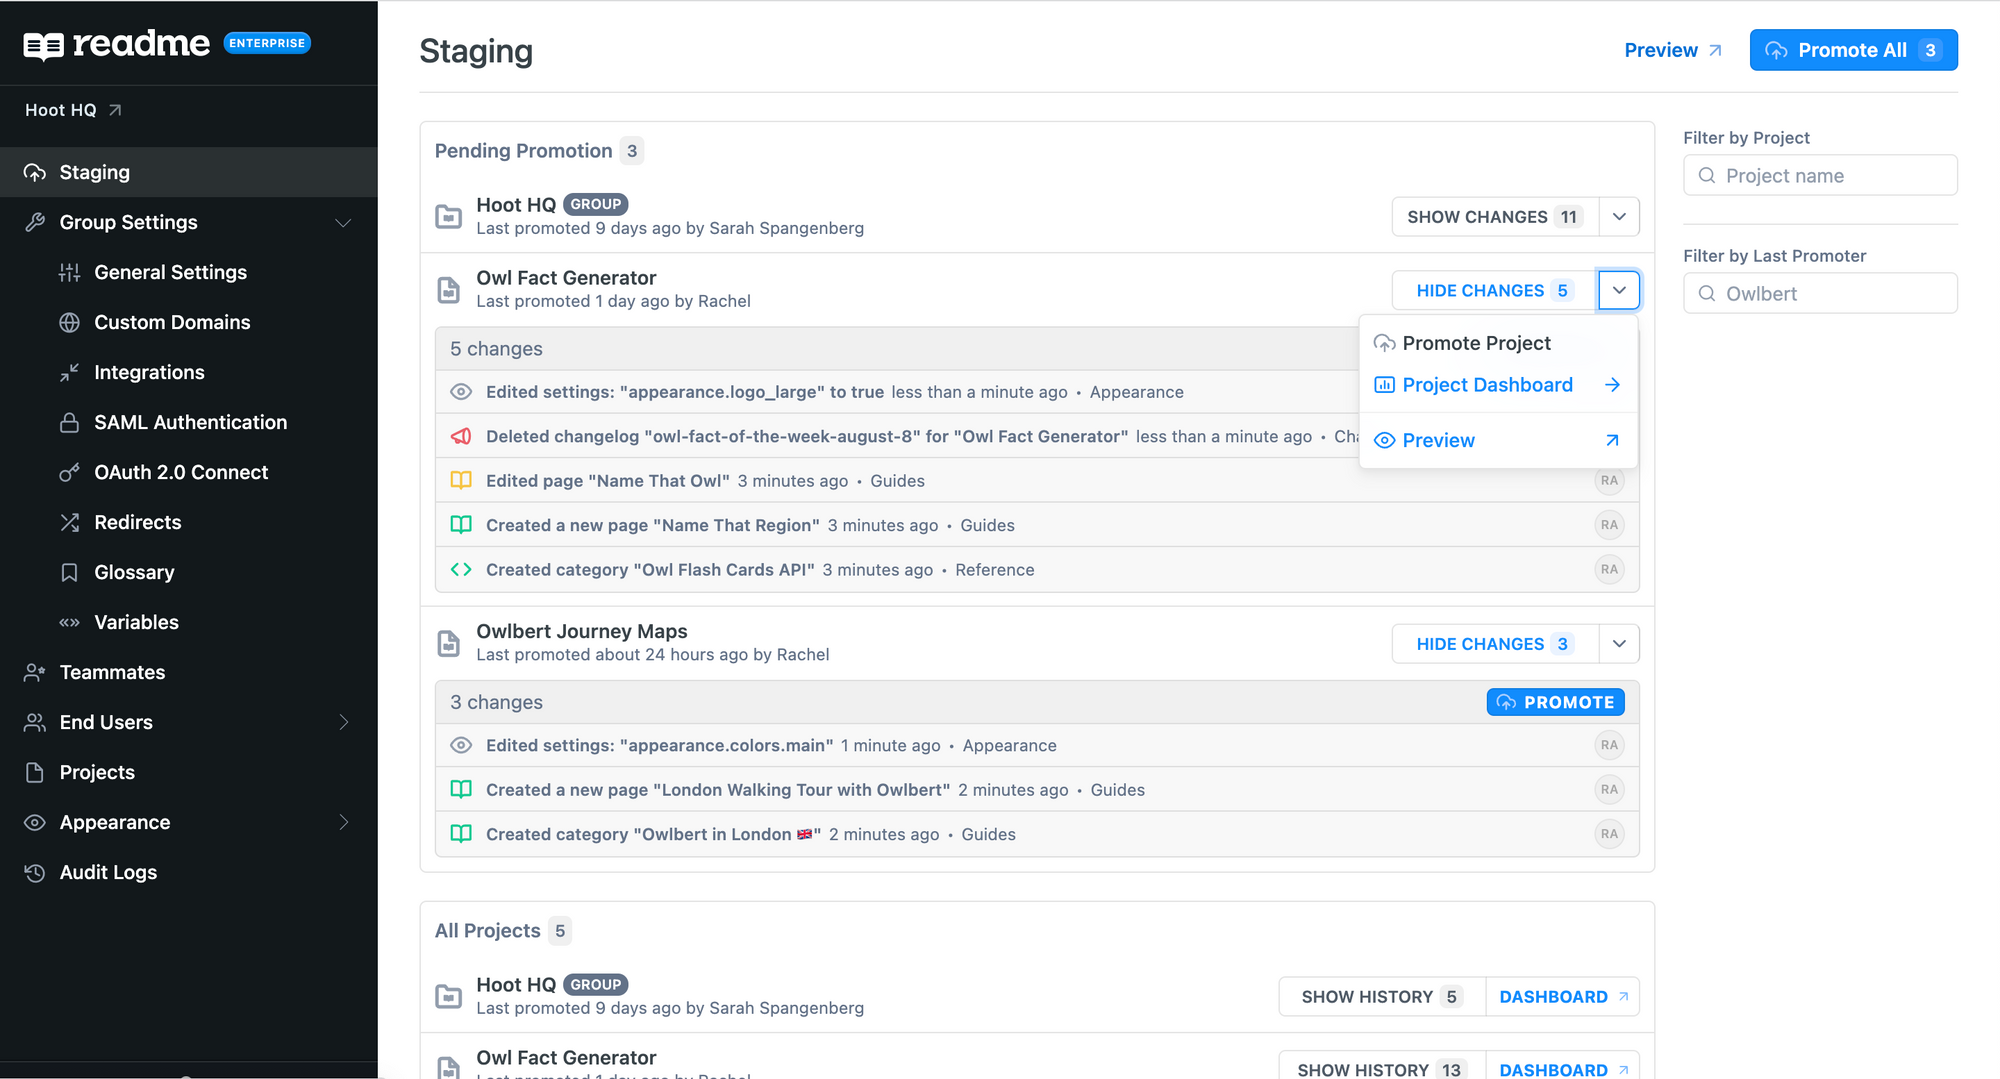Click the RA avatar on London Walking Tour row
The height and width of the screenshot is (1079, 2000).
(x=1609, y=789)
